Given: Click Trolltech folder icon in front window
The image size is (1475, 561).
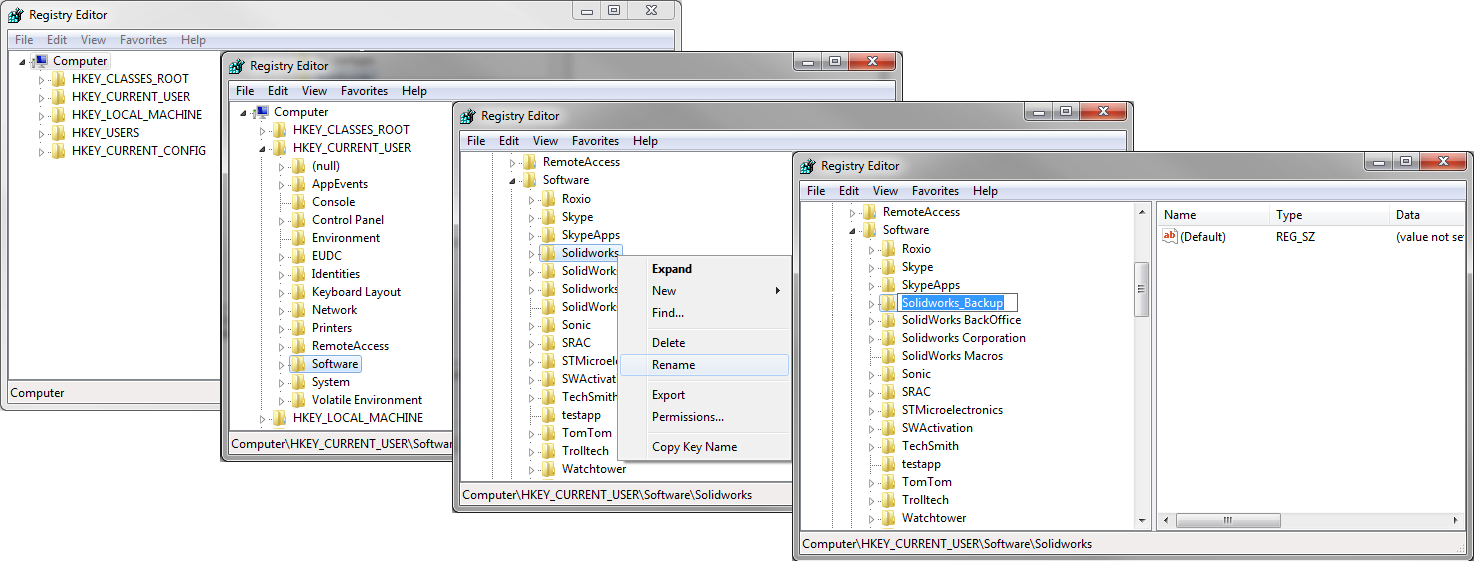Looking at the screenshot, I should point(888,500).
